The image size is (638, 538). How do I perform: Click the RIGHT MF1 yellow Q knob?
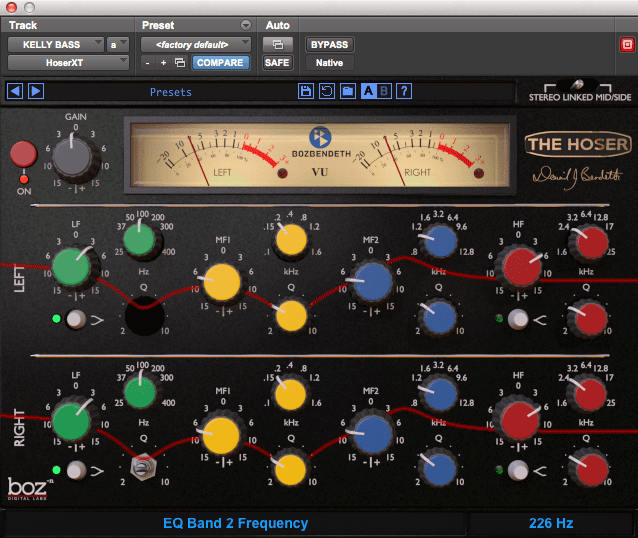[x=290, y=469]
